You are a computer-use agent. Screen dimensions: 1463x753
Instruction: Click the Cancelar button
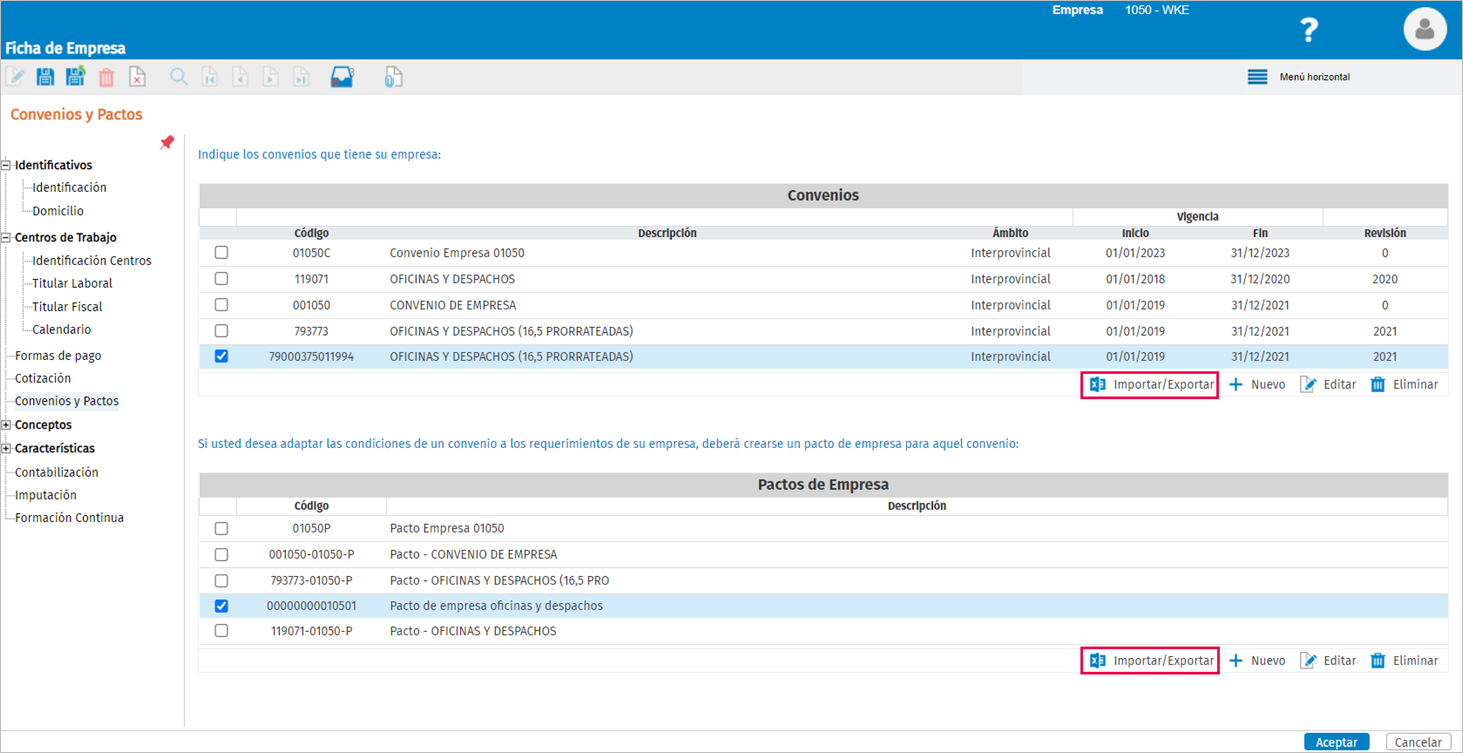[1418, 742]
